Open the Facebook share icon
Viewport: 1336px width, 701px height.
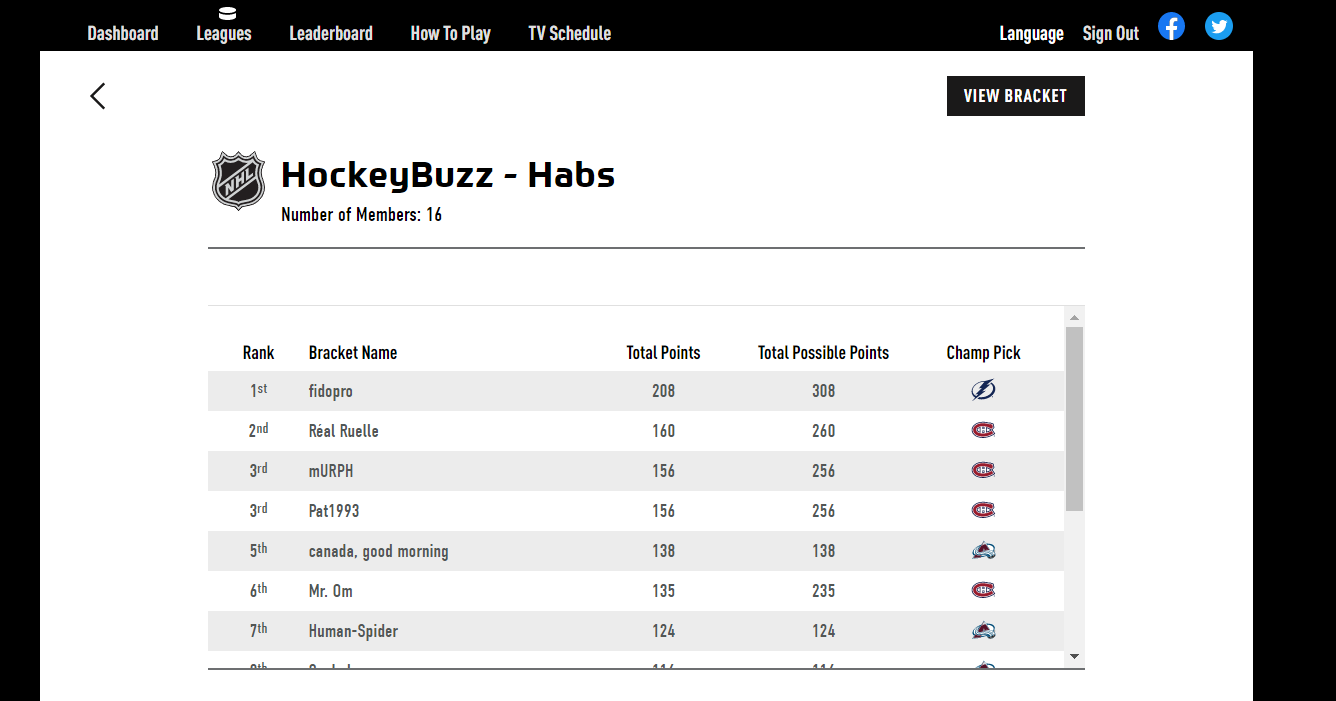[1172, 26]
